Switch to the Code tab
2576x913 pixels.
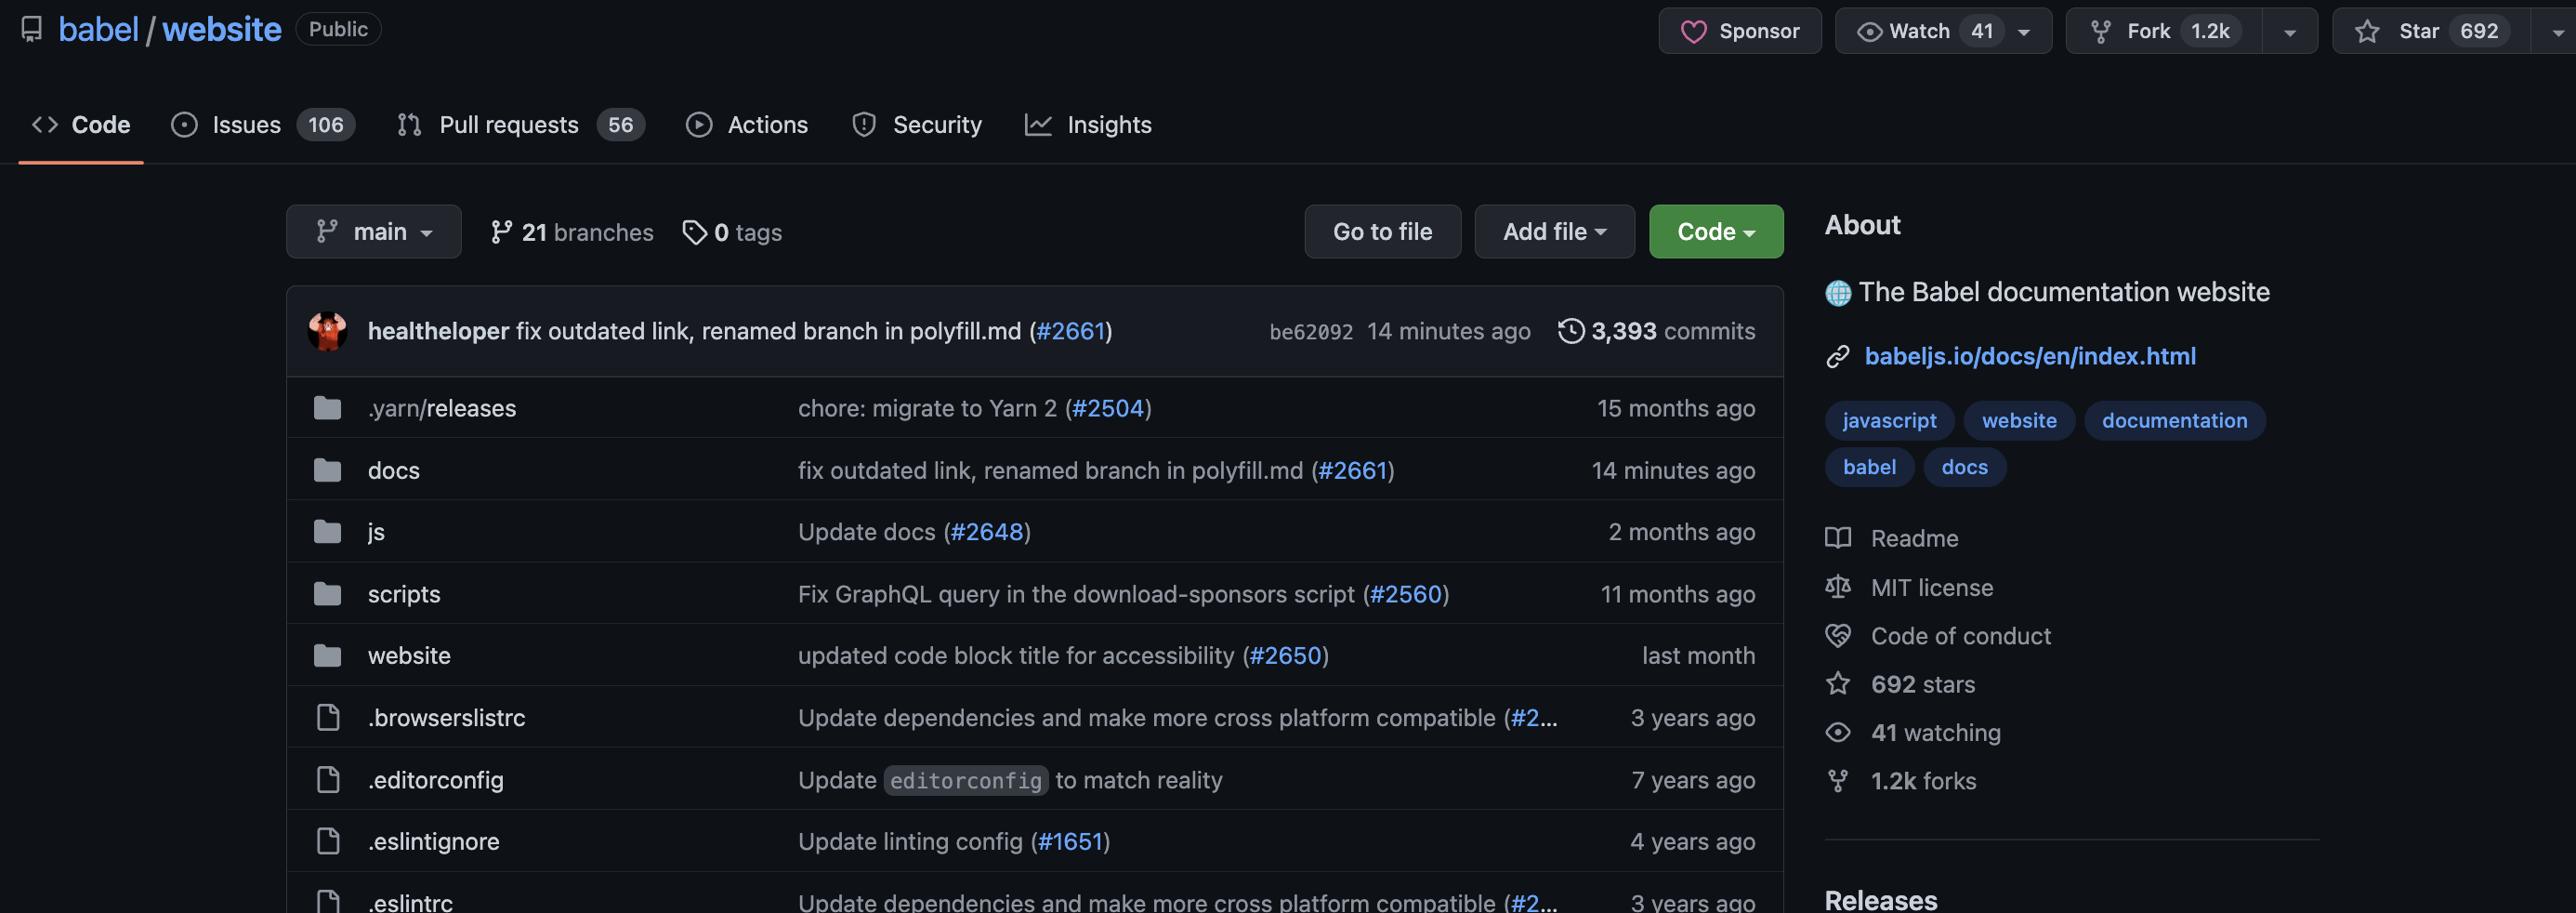81,125
